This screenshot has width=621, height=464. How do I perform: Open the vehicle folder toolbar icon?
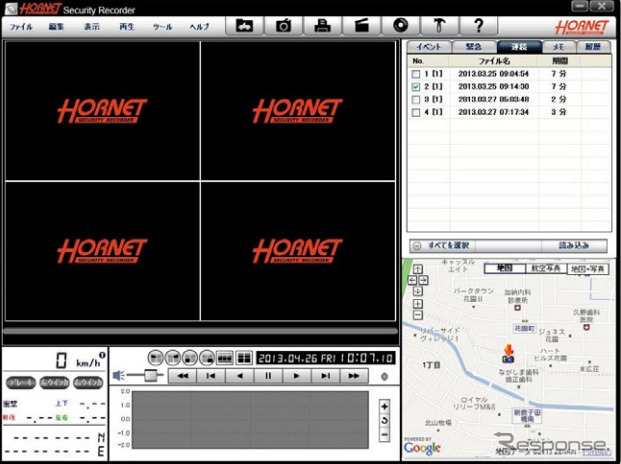[x=244, y=26]
